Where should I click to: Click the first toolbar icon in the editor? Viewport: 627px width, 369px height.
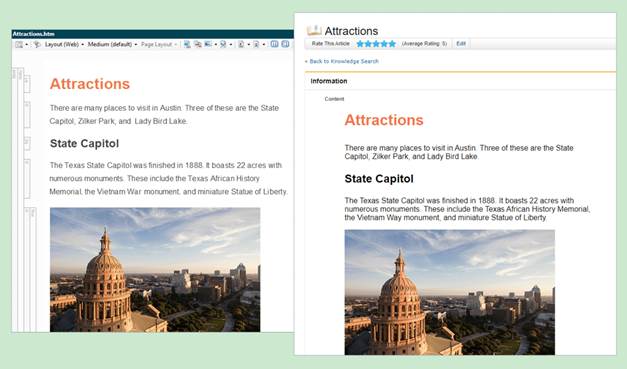click(x=19, y=44)
